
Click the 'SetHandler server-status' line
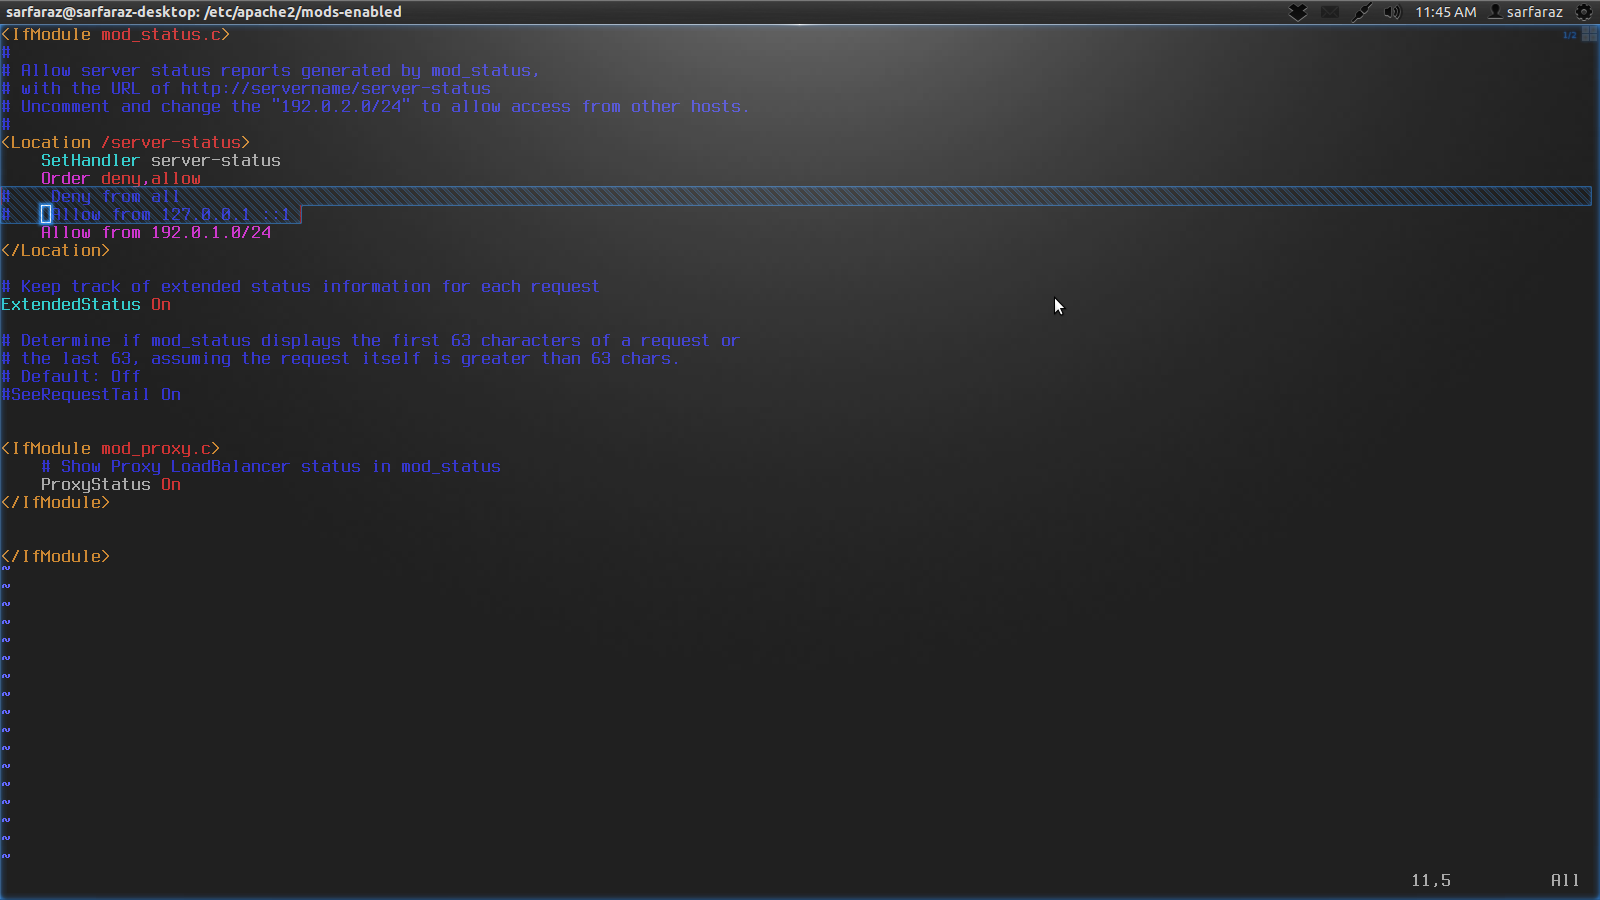(x=161, y=161)
